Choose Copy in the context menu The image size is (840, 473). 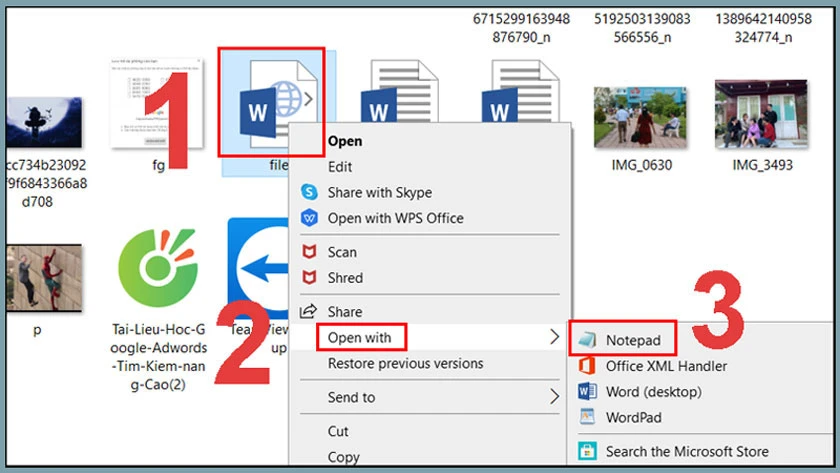pos(343,457)
